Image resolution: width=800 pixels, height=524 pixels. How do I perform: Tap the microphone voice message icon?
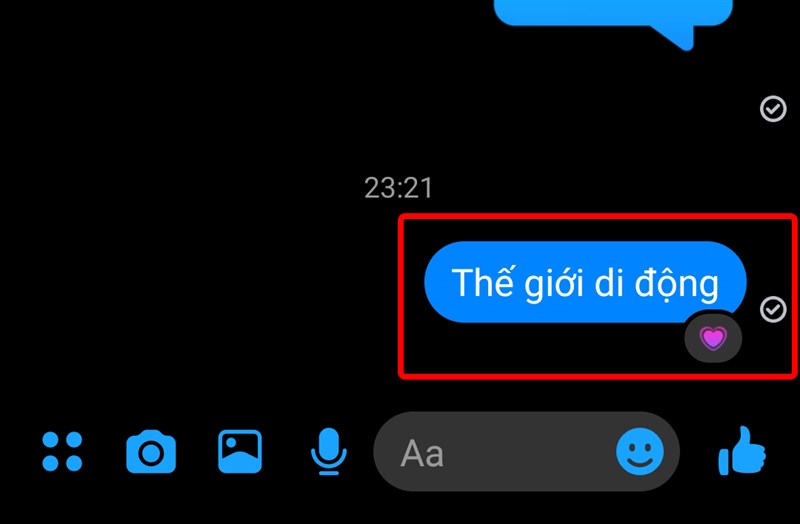point(329,452)
